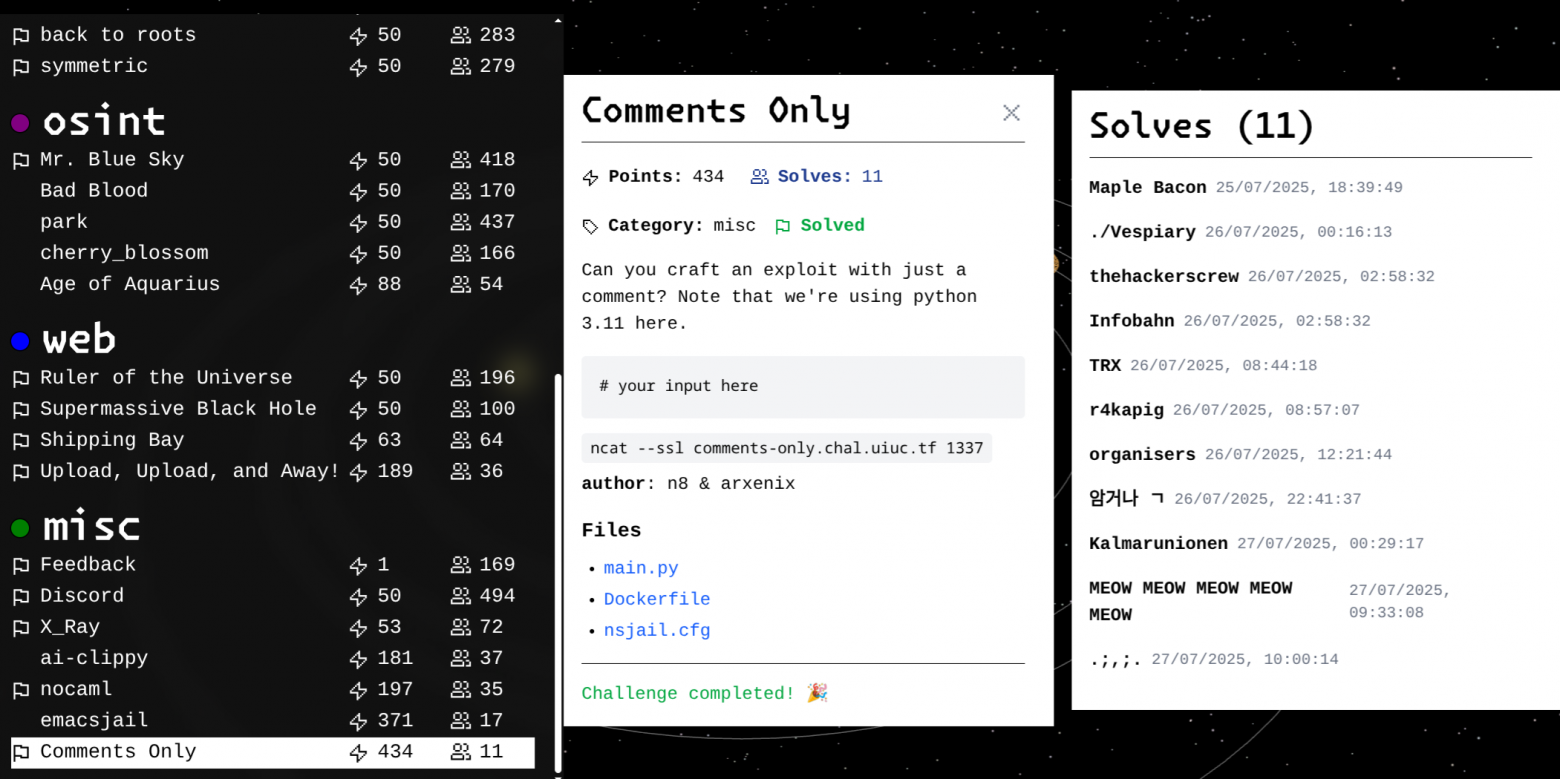Click the people icon next to Solves: 11
Screen dimensions: 1560x779
760,177
